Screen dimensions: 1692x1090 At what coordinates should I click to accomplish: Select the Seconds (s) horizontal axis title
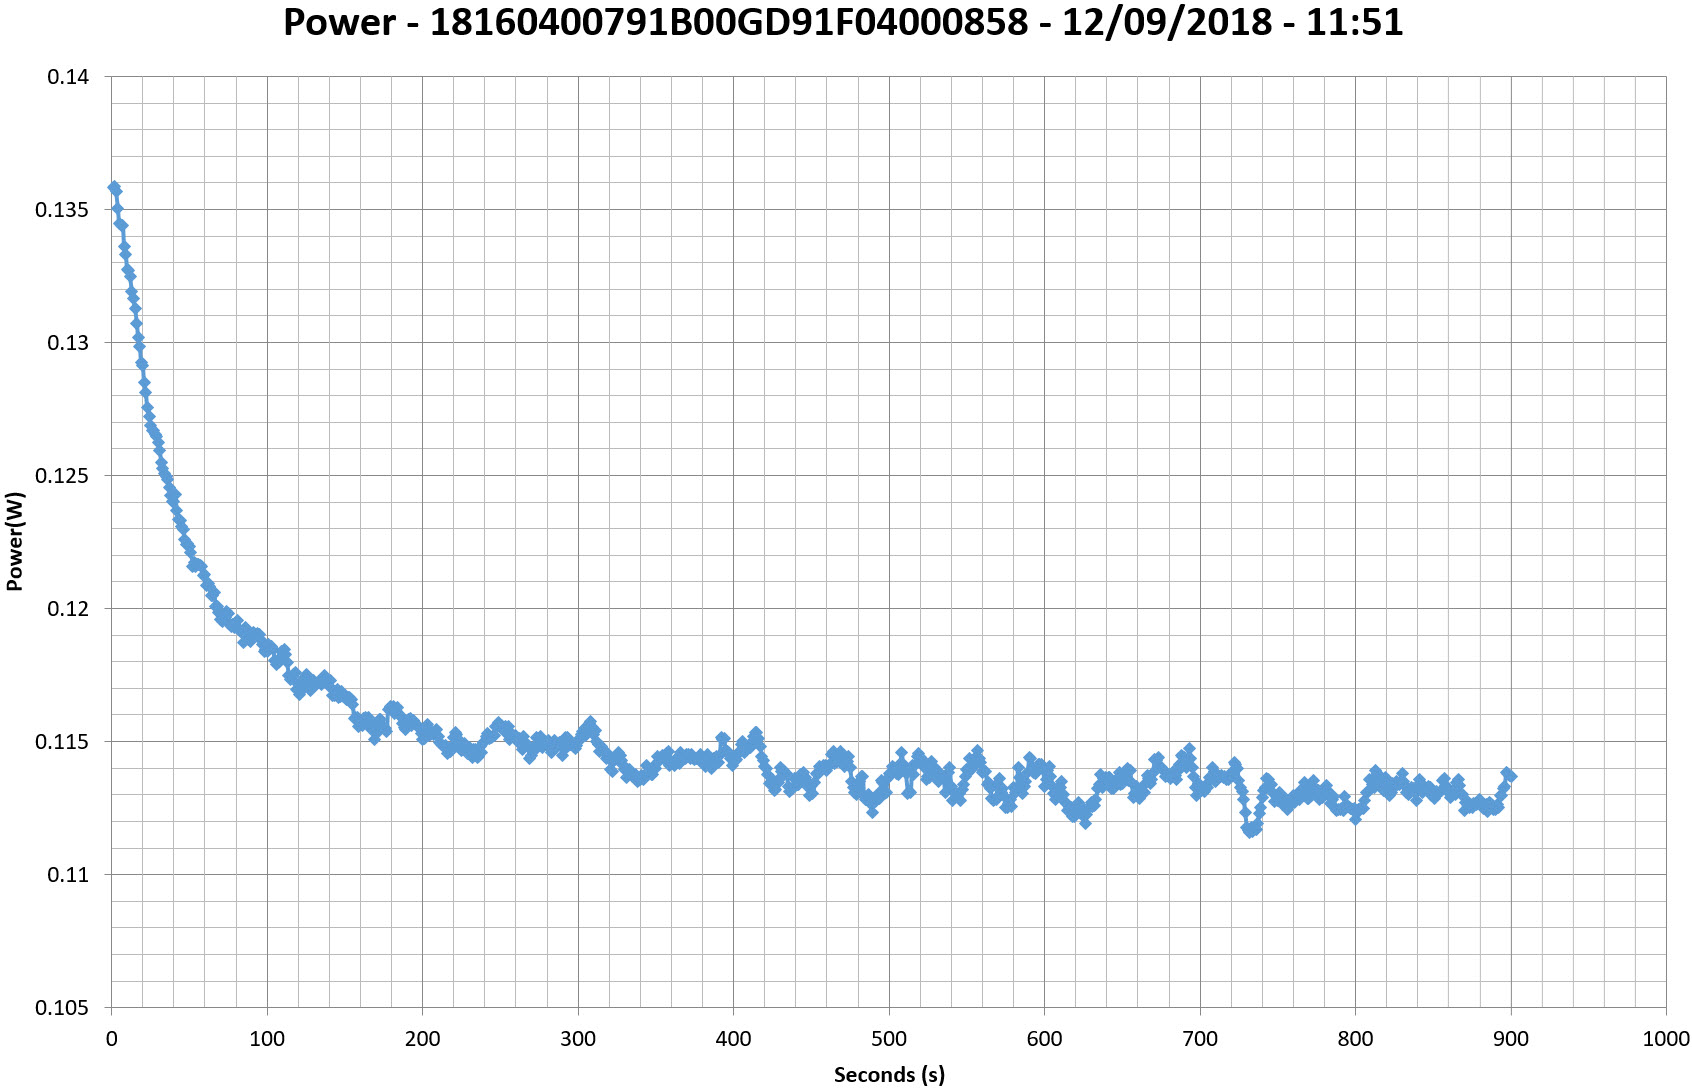coord(888,1075)
